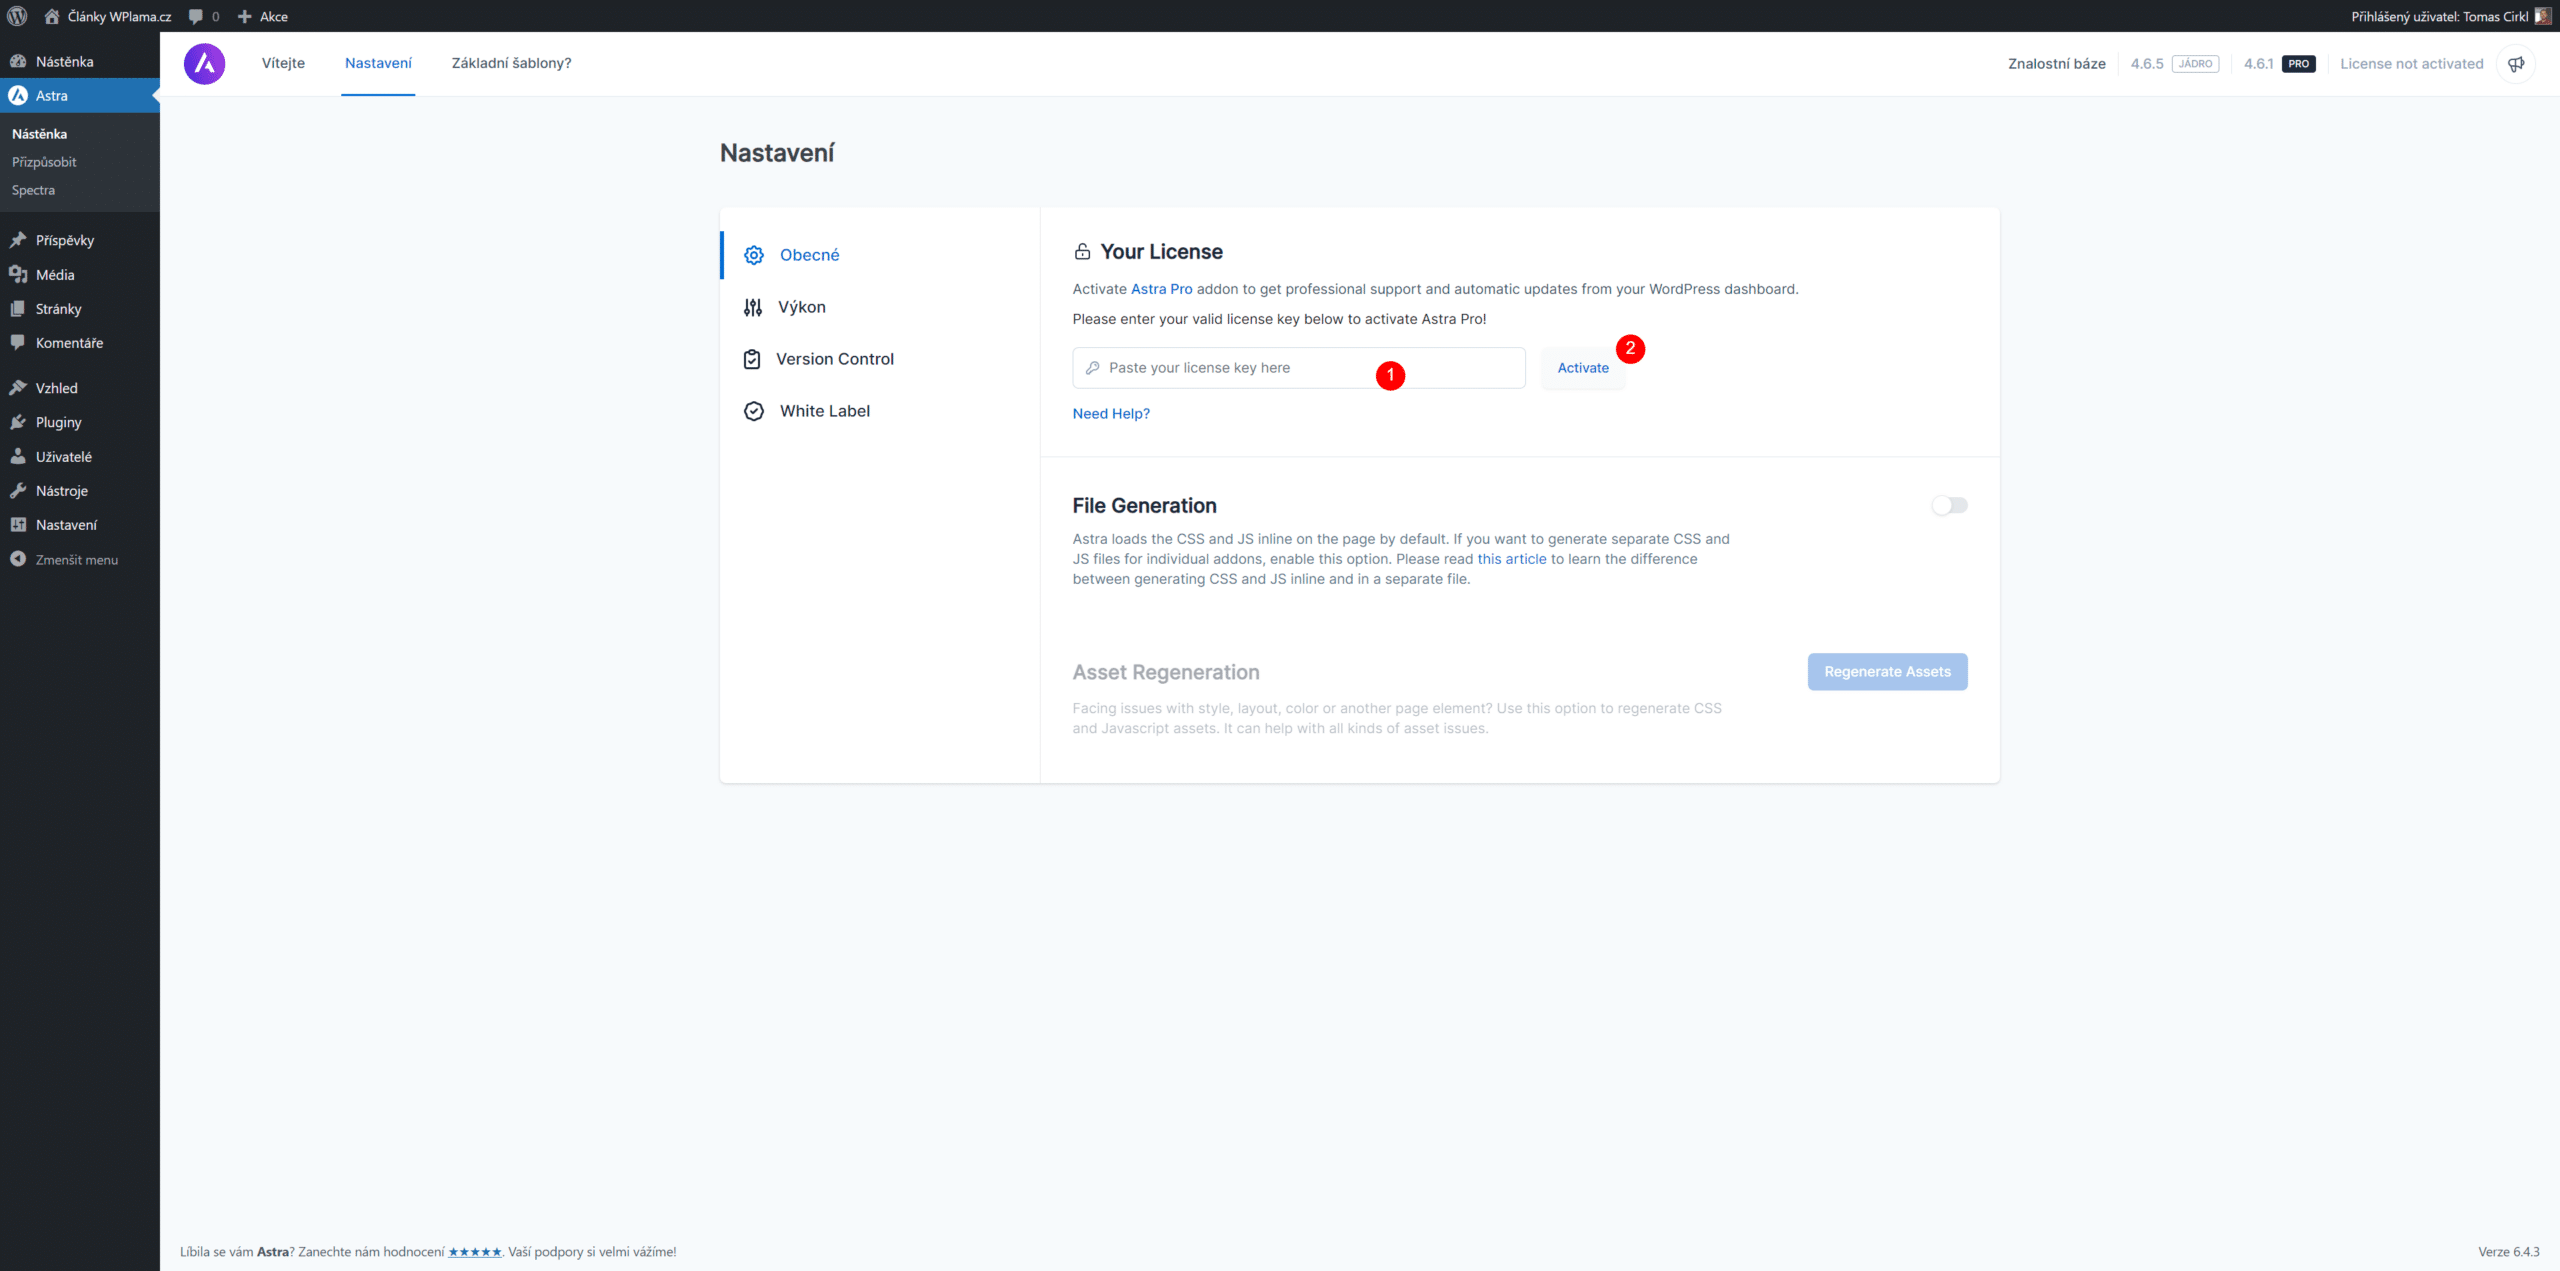Screen dimensions: 2560x1271
Task: Click the Nástěnka dashboard icon in sidebar
Action: pyautogui.click(x=18, y=61)
